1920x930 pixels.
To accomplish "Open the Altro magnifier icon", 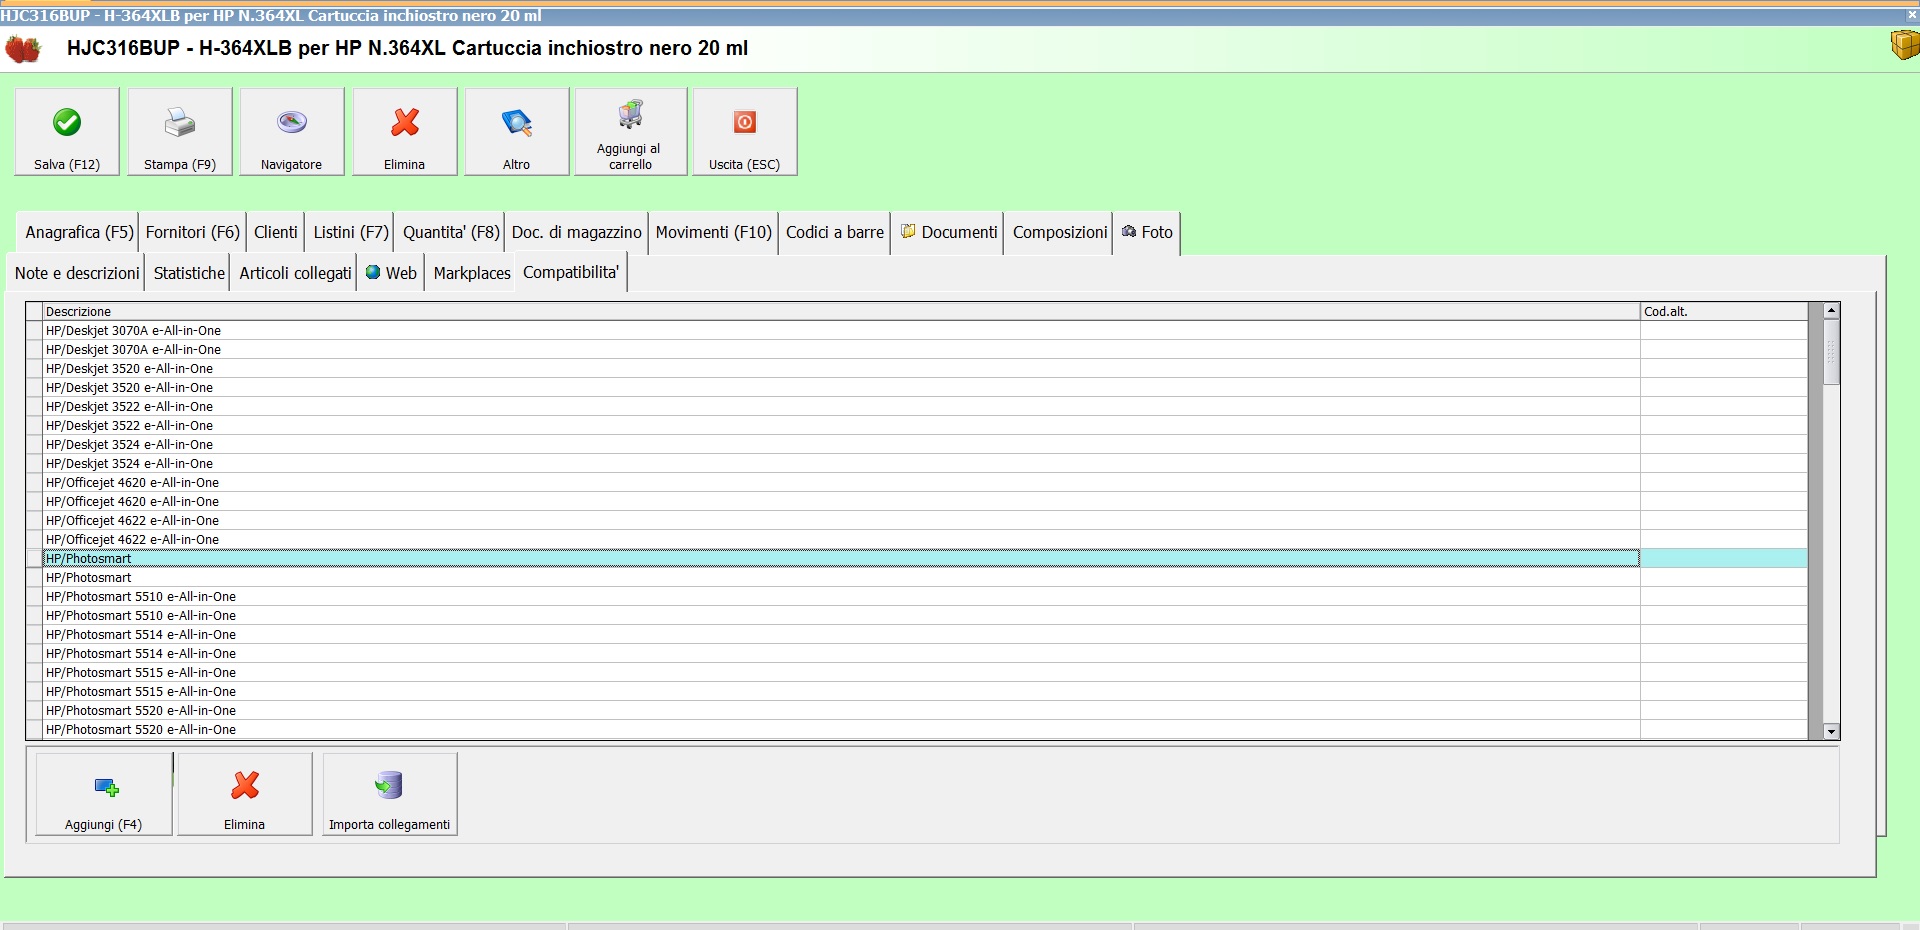I will click(x=517, y=122).
